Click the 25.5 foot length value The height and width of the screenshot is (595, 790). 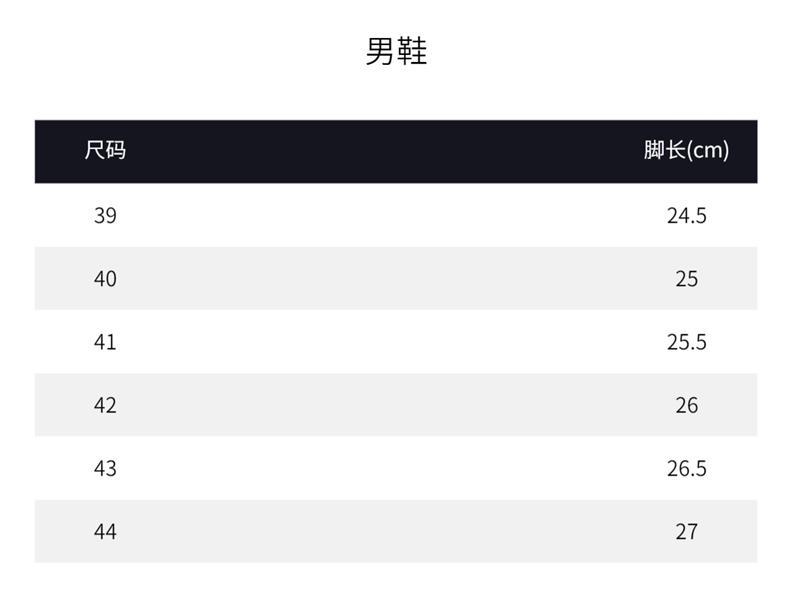(686, 342)
